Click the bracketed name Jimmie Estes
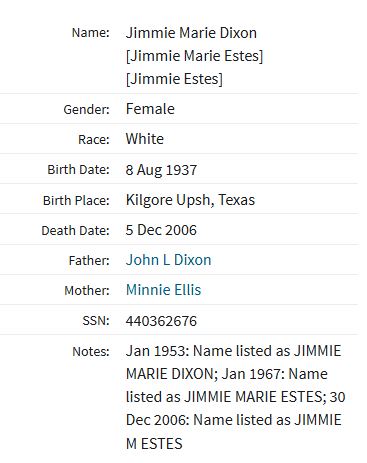Viewport: 367px width, 463px height. tap(174, 79)
